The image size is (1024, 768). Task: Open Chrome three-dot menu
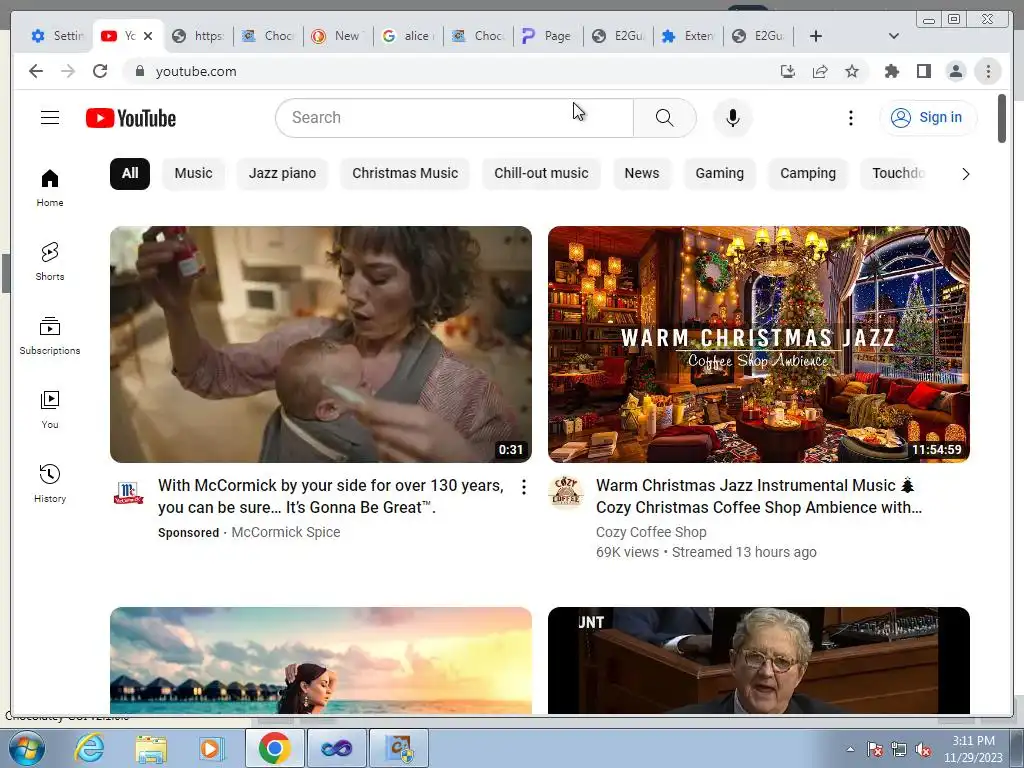(988, 71)
